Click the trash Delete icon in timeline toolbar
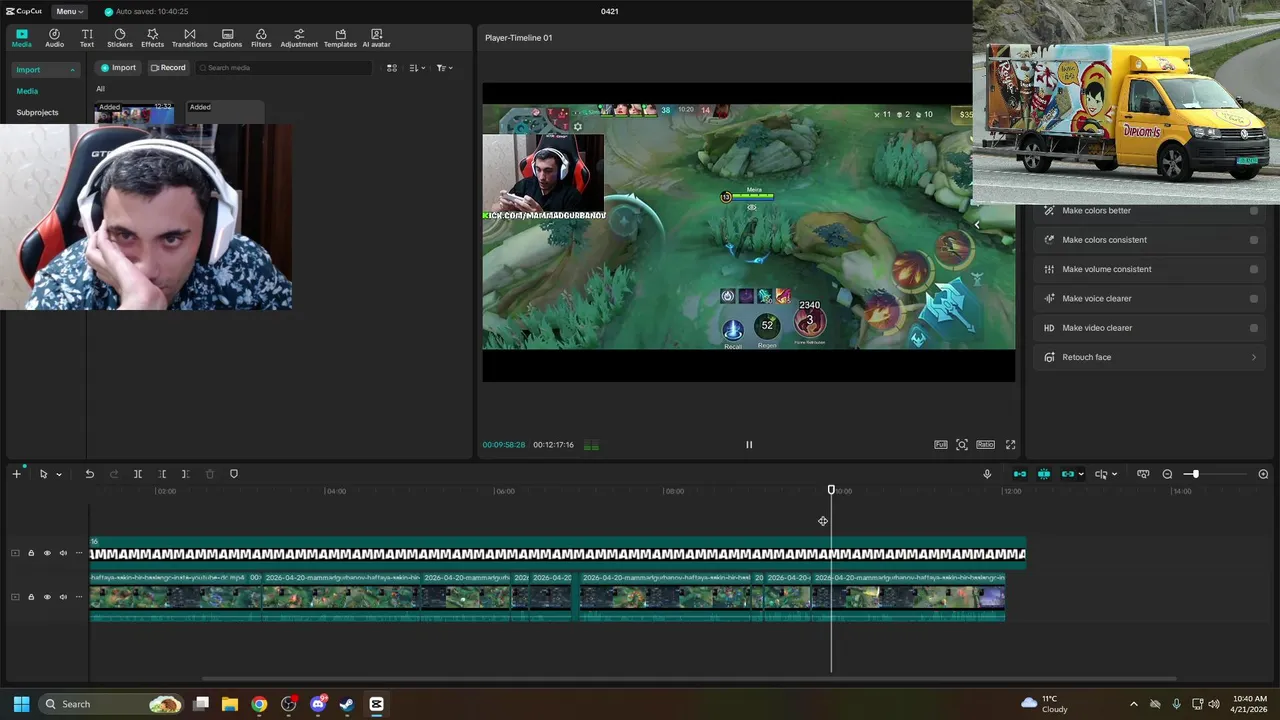This screenshot has height=720, width=1280. tap(210, 474)
